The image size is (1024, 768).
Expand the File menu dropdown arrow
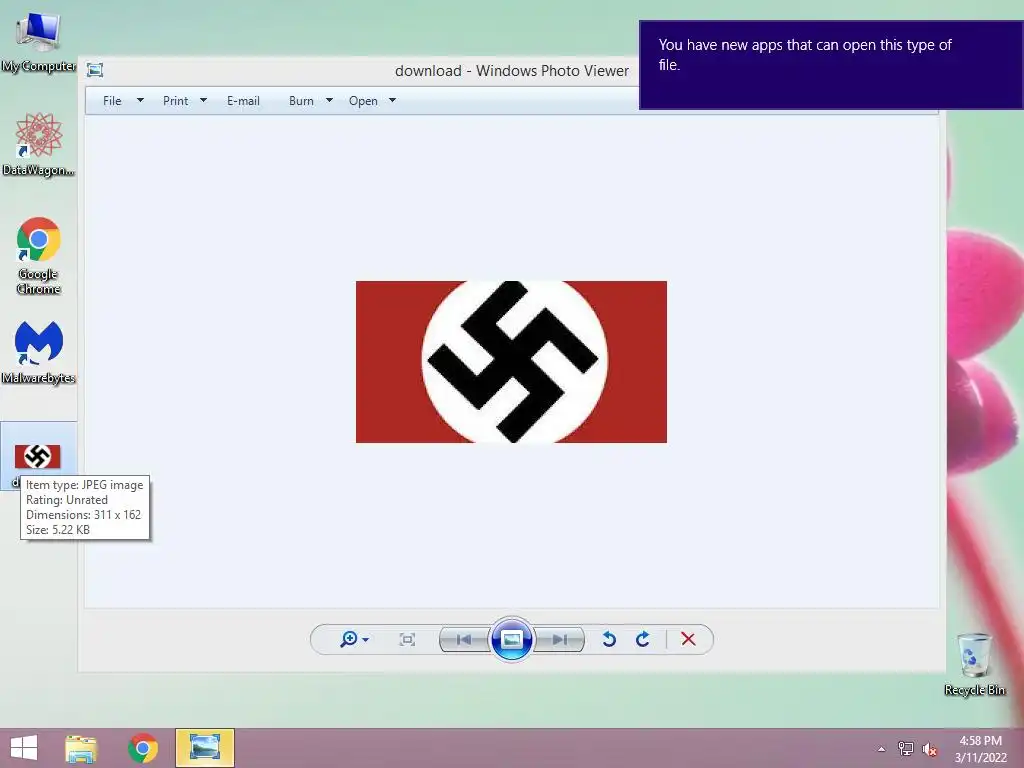coord(140,100)
